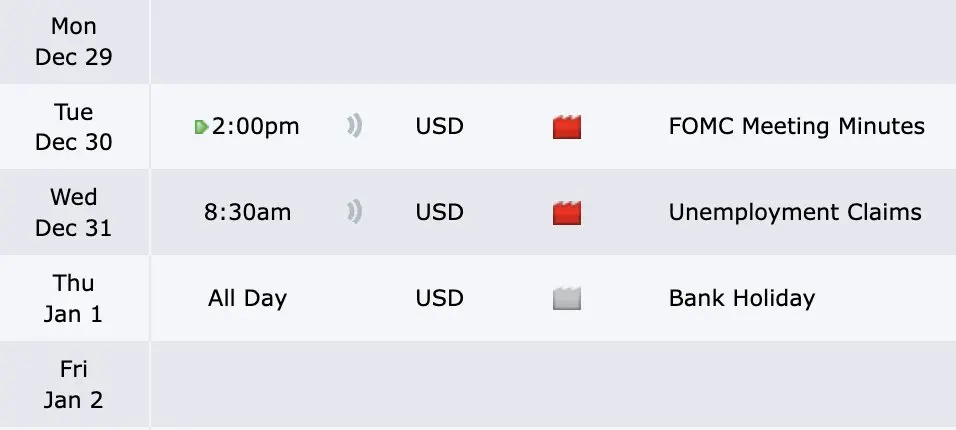The height and width of the screenshot is (430, 956).
Task: Select the Thu Jan 1 date cell
Action: click(x=74, y=298)
